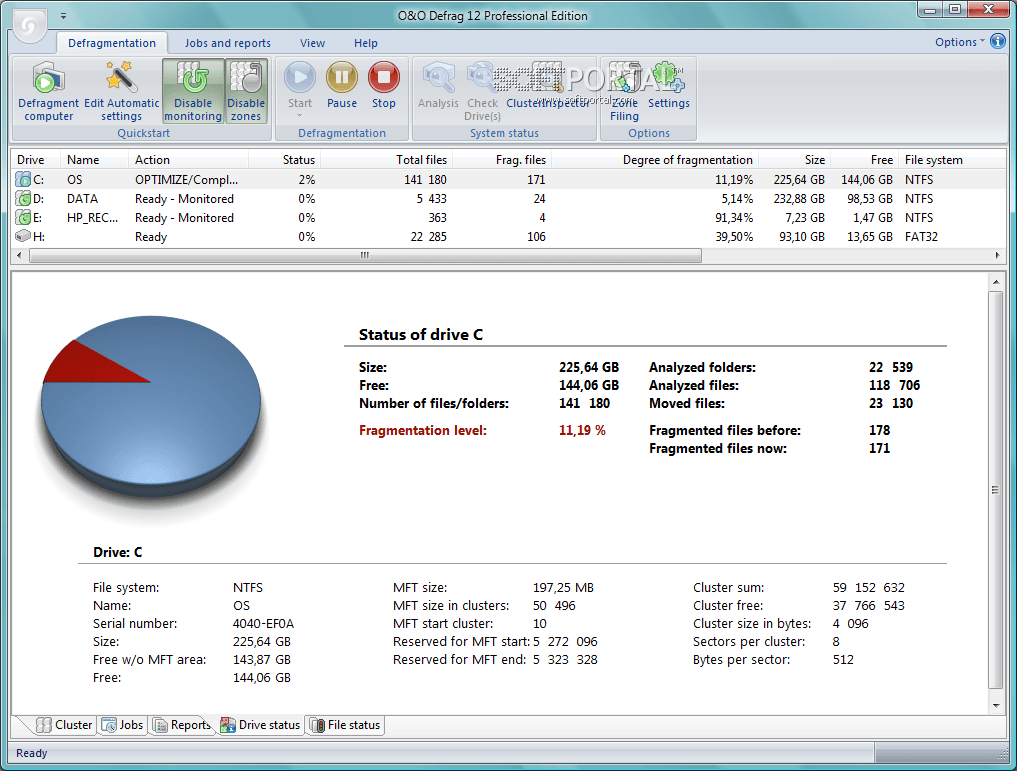Click drive list scroll left arrow
This screenshot has width=1017, height=771.
tap(19, 255)
